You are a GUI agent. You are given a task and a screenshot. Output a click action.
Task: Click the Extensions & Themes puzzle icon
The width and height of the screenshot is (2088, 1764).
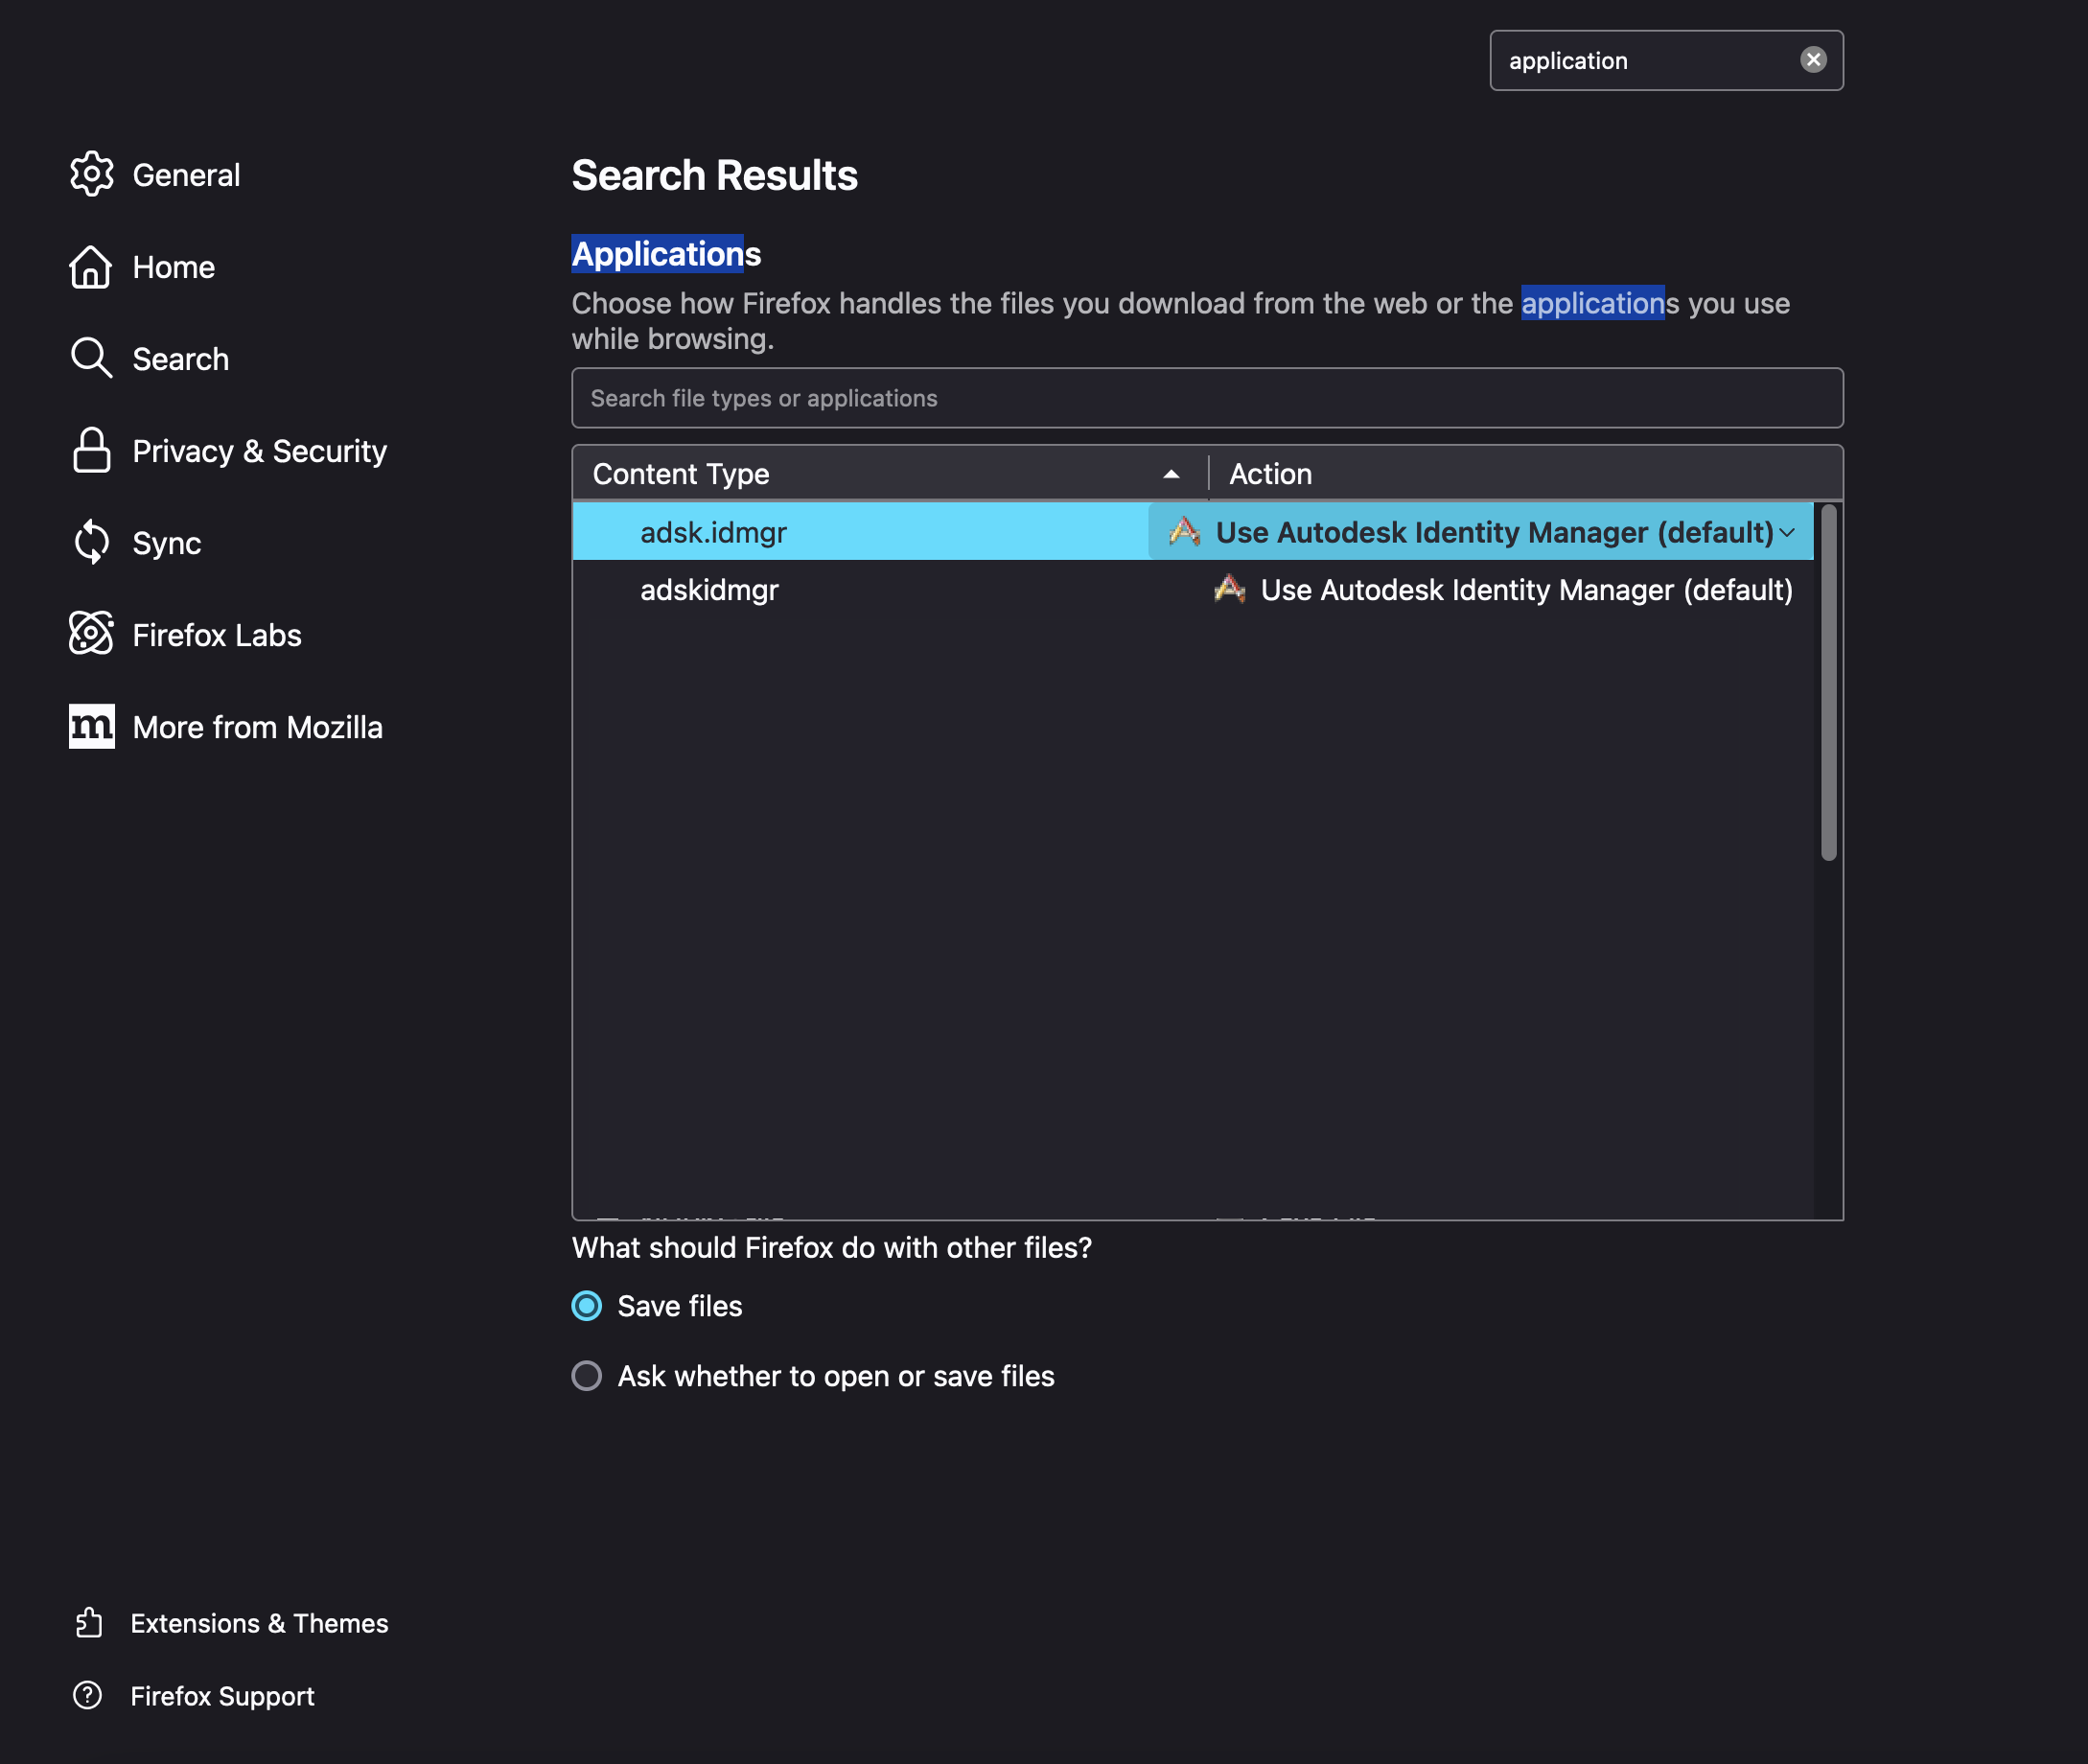(89, 1622)
